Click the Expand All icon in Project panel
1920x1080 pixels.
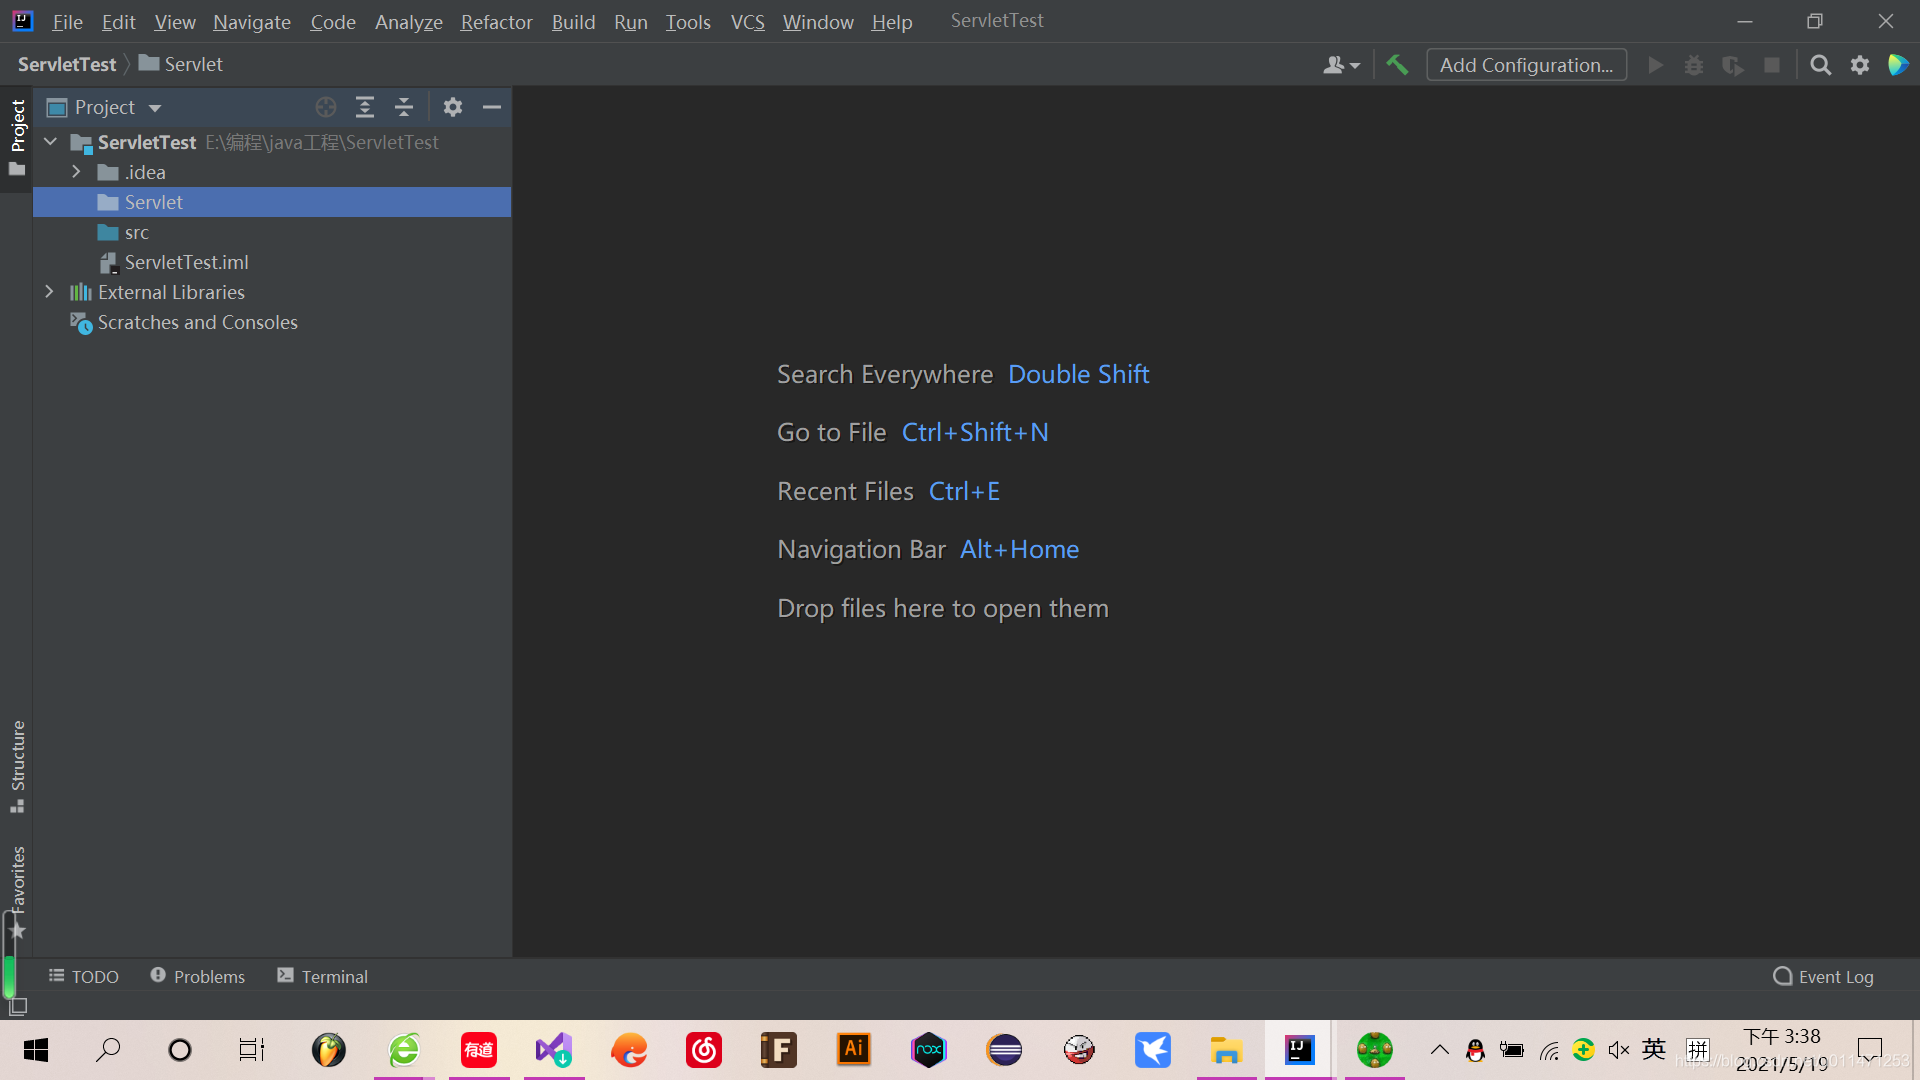(x=365, y=107)
